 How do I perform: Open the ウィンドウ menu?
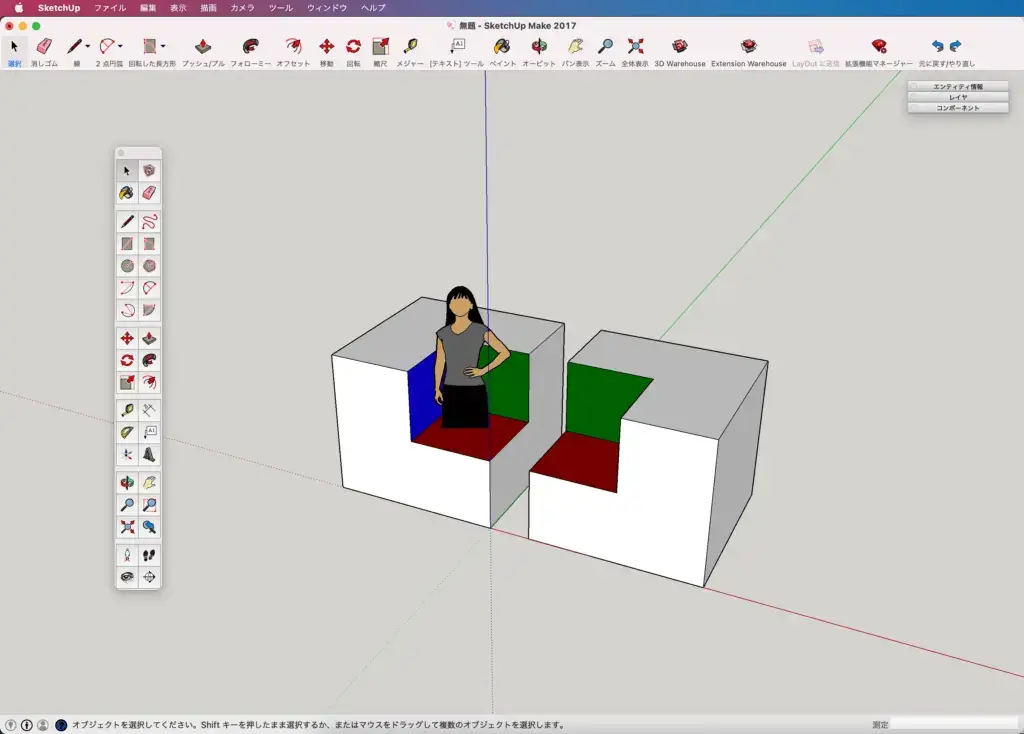[x=327, y=8]
